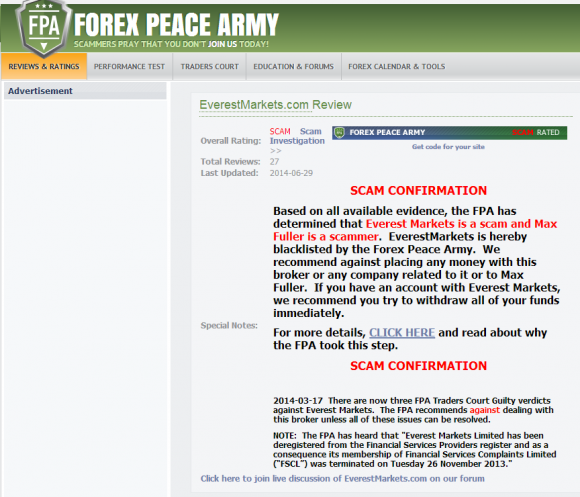Click the FPA shield logo
The height and width of the screenshot is (497, 580).
click(44, 28)
